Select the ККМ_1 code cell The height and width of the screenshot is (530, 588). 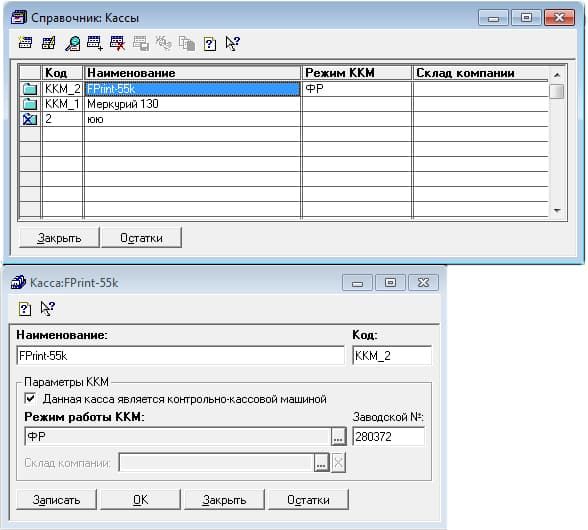(x=62, y=104)
